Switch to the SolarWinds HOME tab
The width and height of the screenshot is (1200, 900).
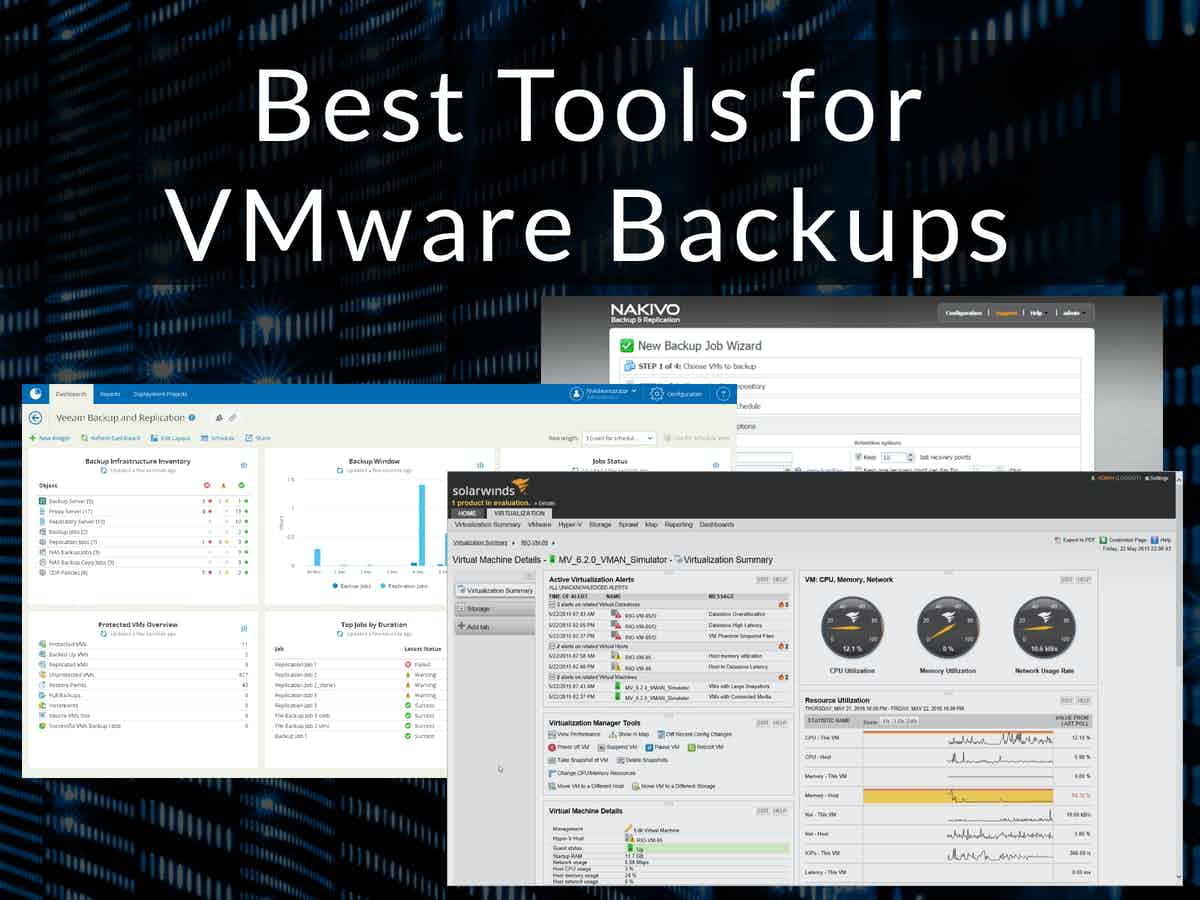[x=468, y=513]
